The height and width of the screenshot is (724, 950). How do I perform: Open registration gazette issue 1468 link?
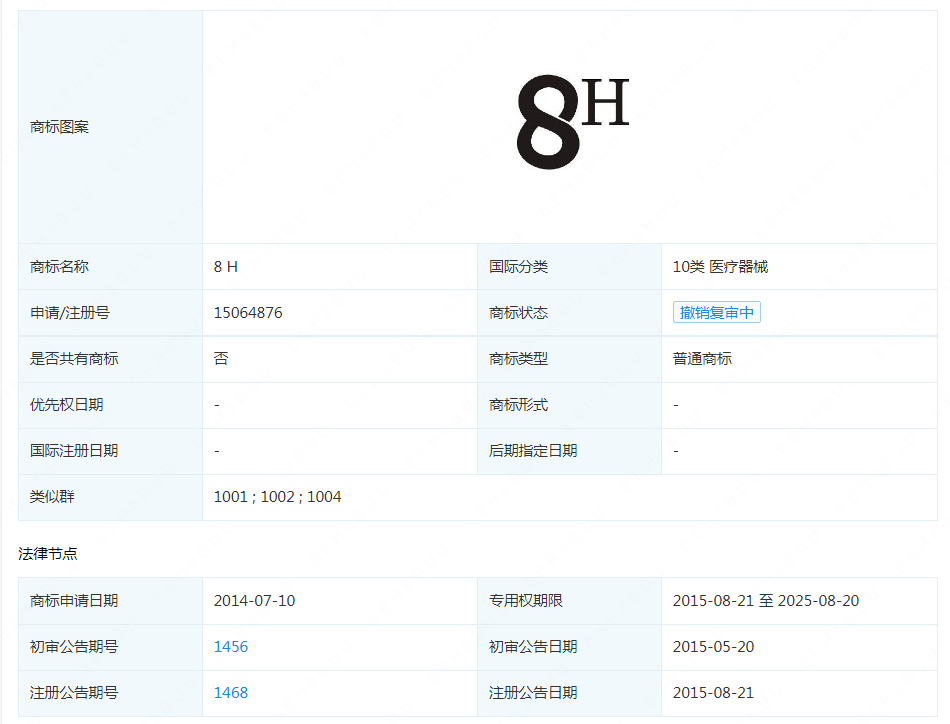(231, 692)
